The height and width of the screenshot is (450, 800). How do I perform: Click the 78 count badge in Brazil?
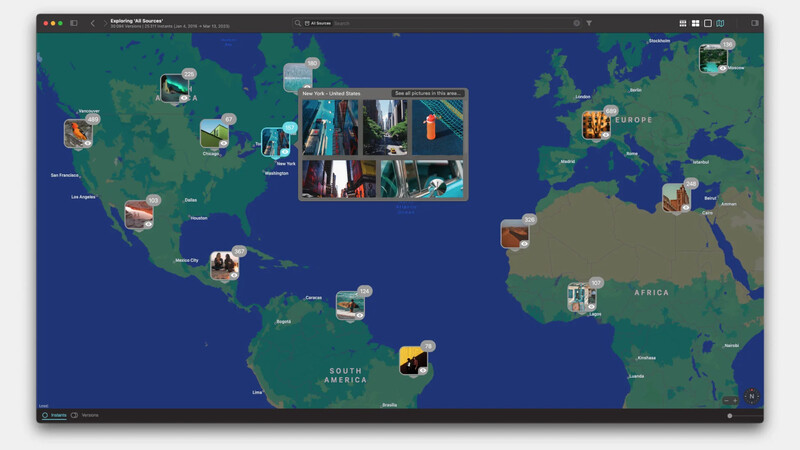coord(428,346)
